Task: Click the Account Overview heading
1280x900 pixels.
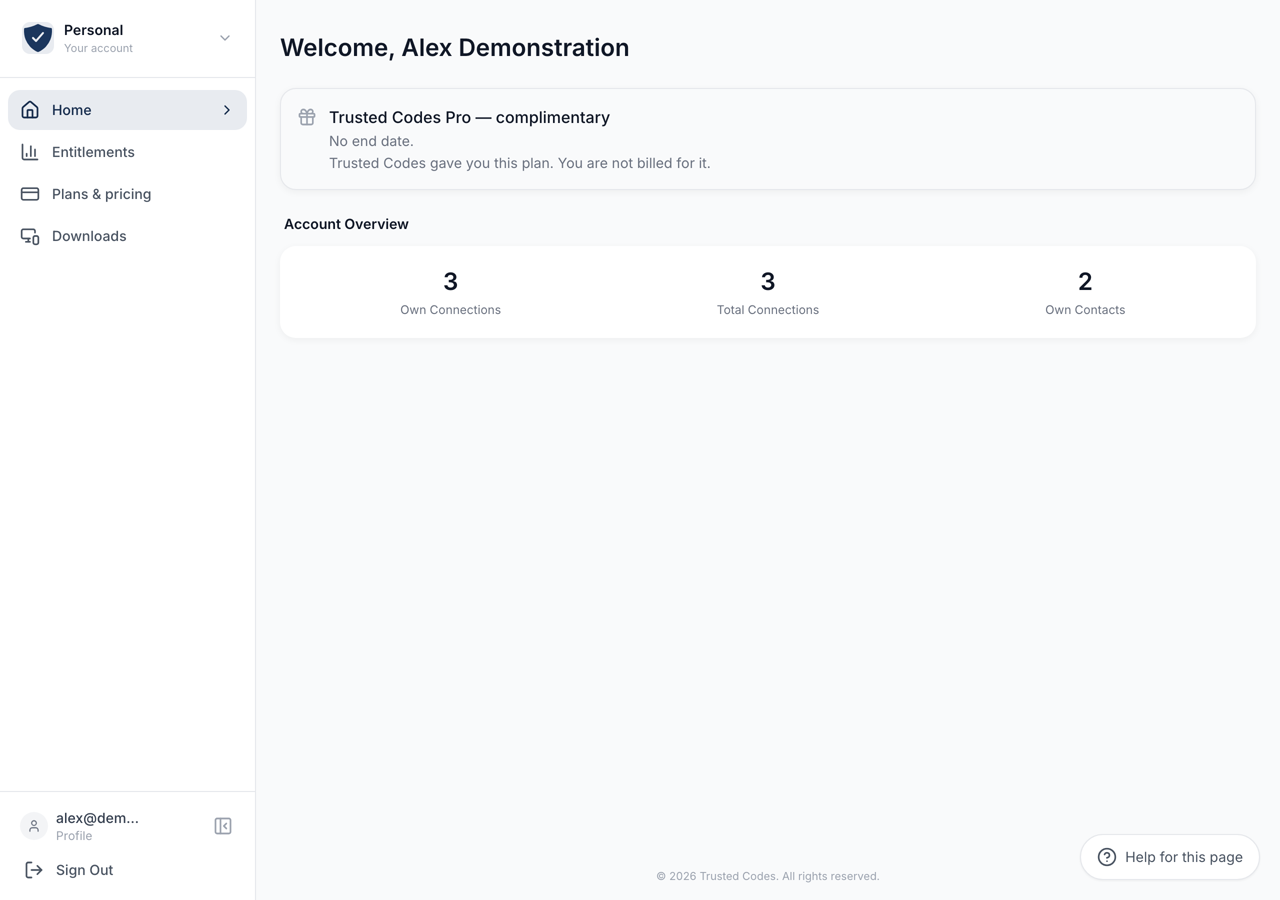Action: point(346,224)
